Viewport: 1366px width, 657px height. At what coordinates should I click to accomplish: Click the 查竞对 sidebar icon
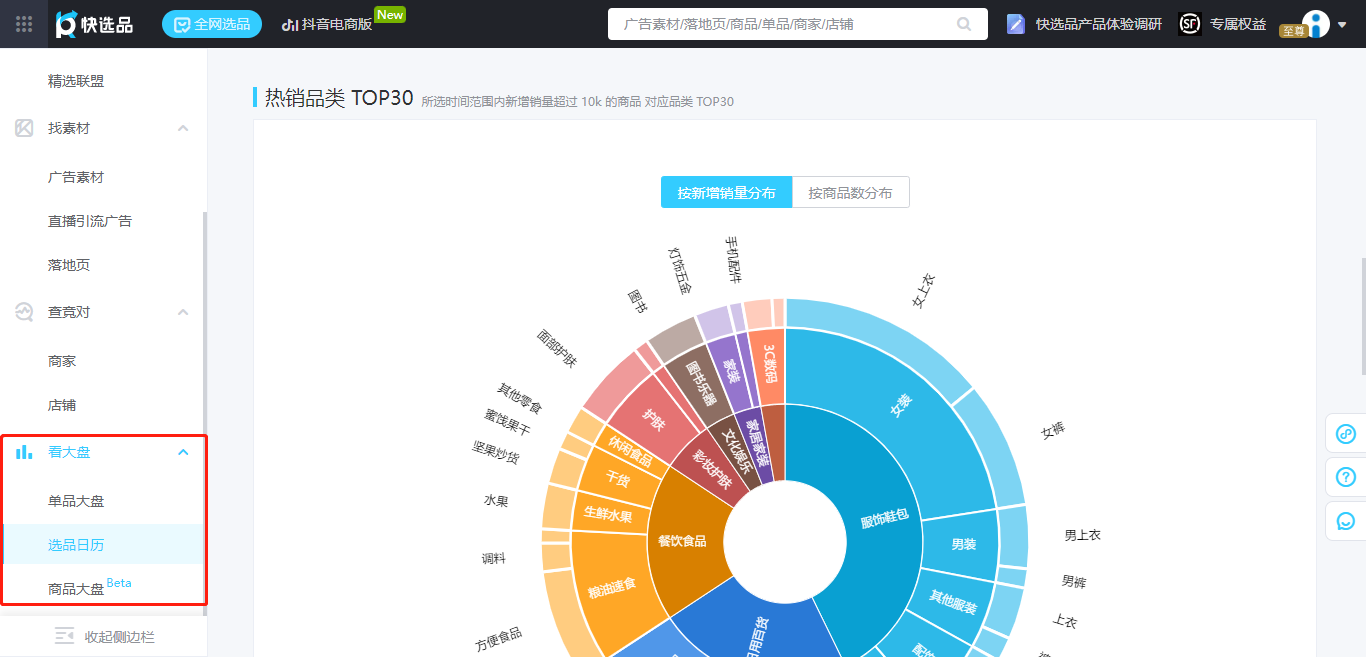(24, 312)
